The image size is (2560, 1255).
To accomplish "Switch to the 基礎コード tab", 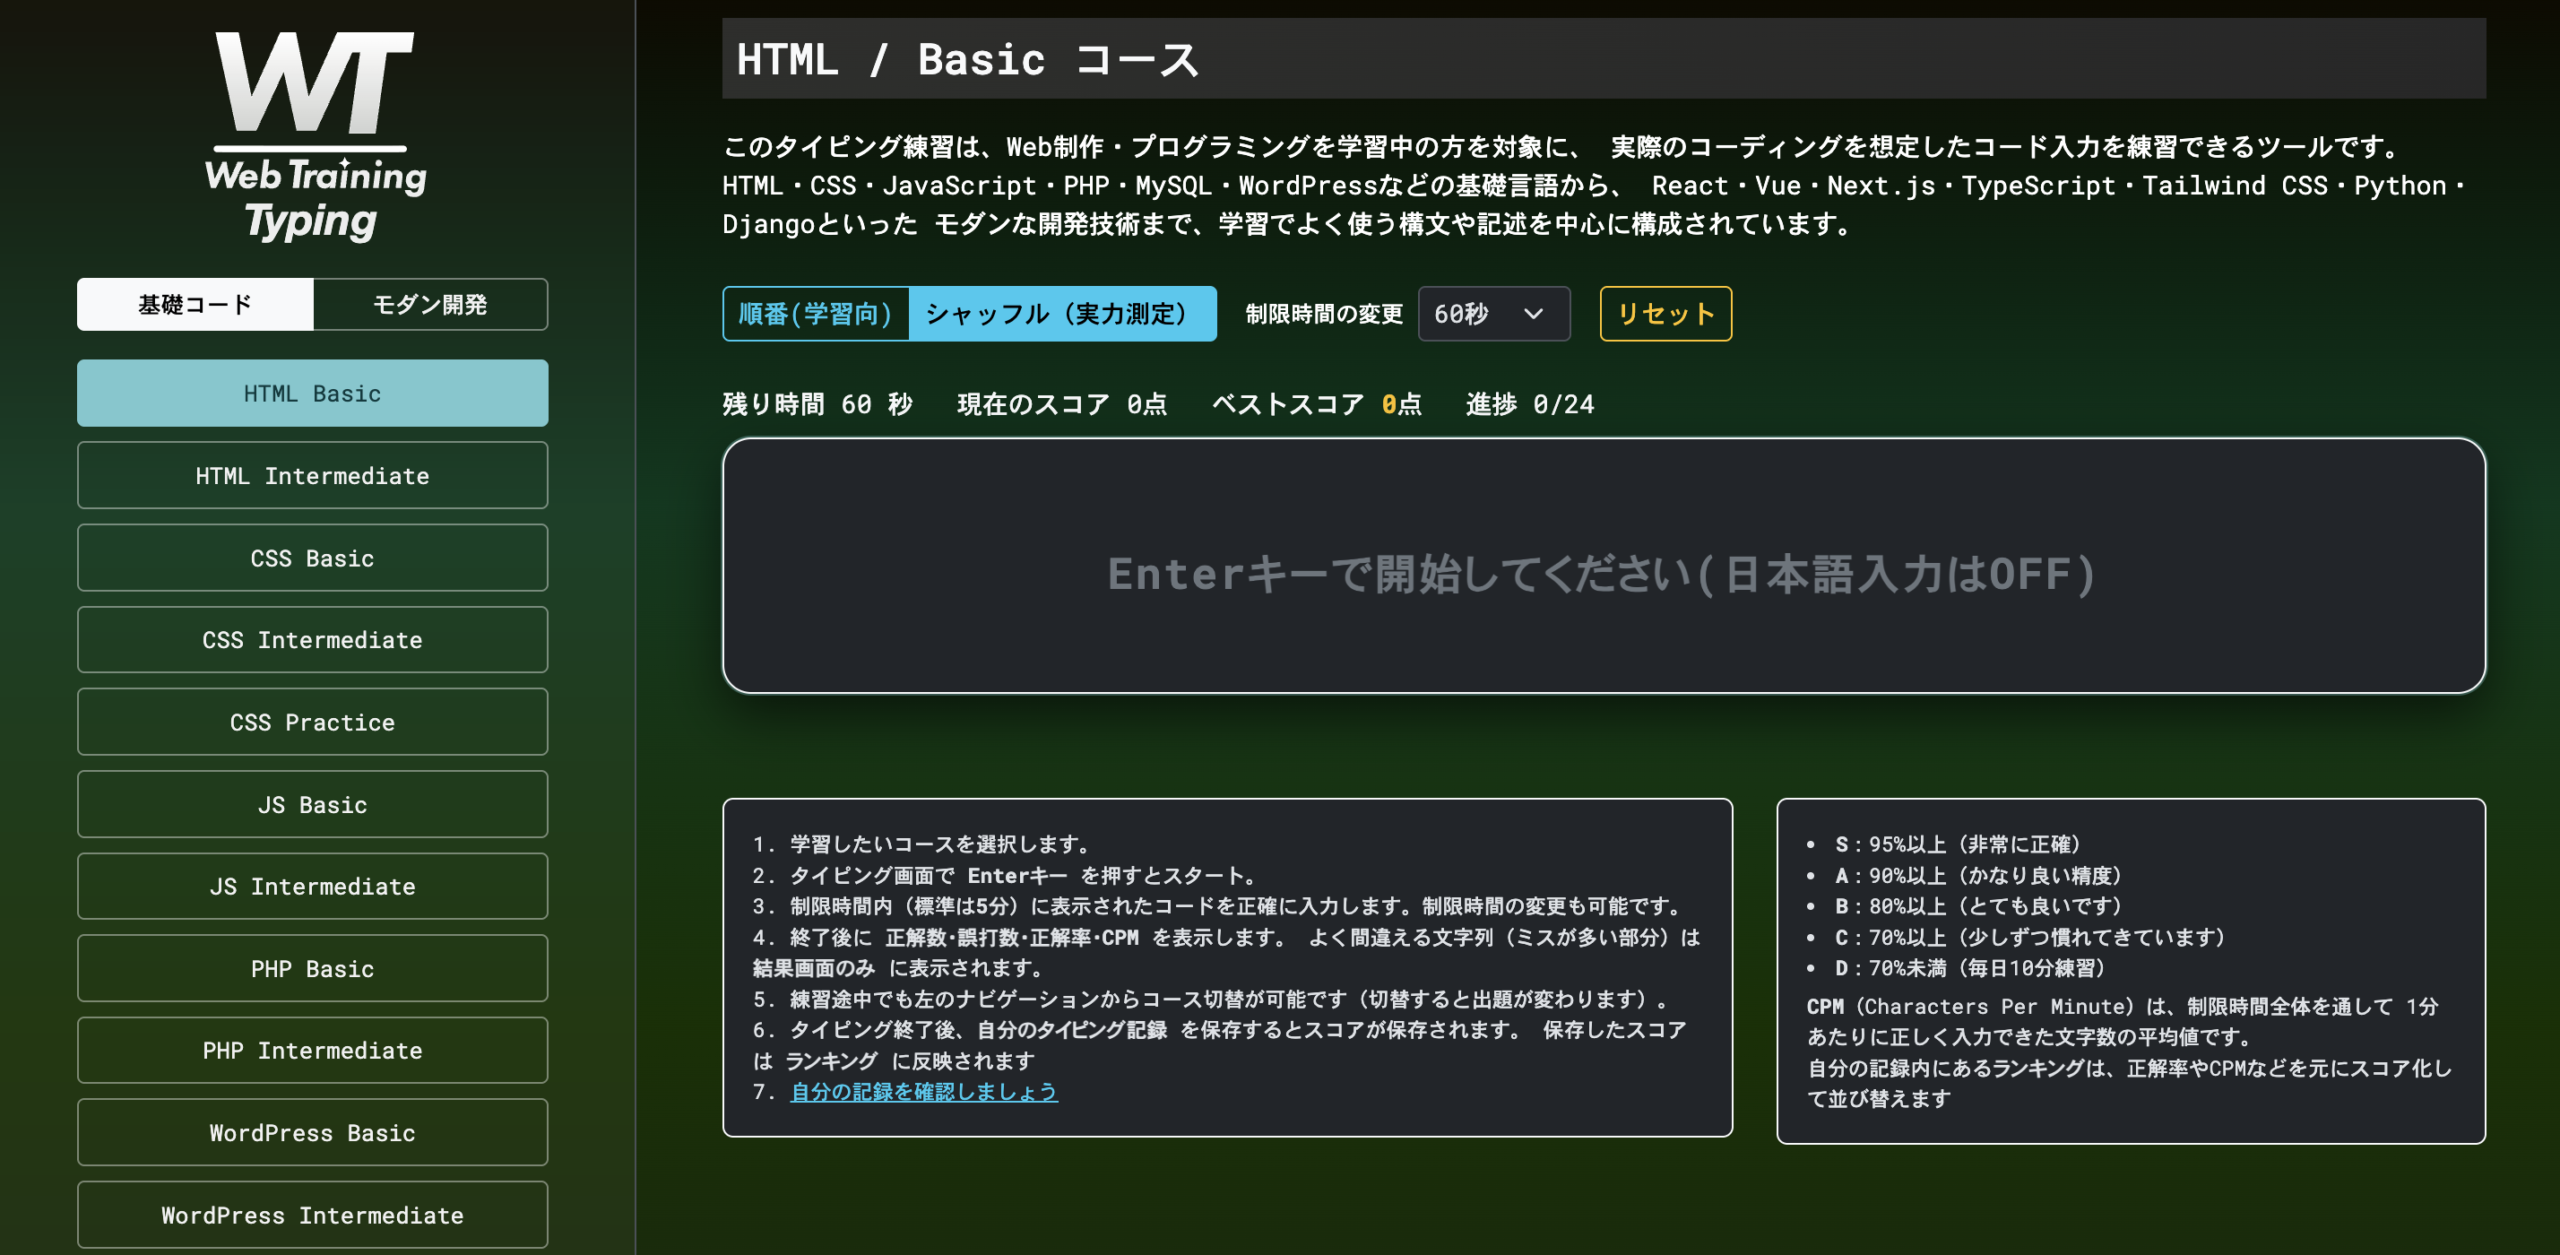I will click(195, 304).
